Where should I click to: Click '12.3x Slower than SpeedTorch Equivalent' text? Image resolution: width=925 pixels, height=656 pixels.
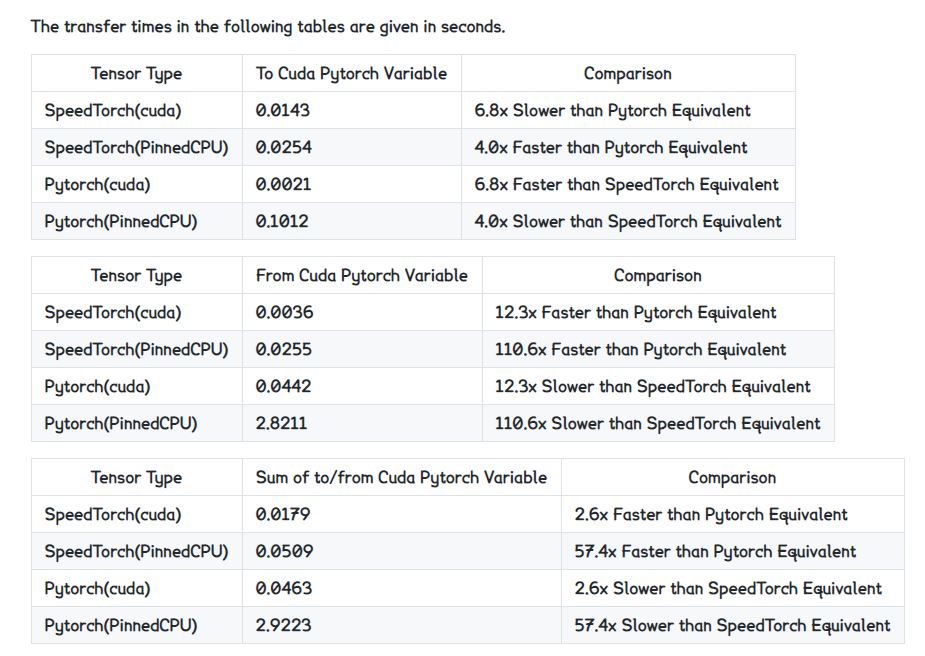(652, 386)
